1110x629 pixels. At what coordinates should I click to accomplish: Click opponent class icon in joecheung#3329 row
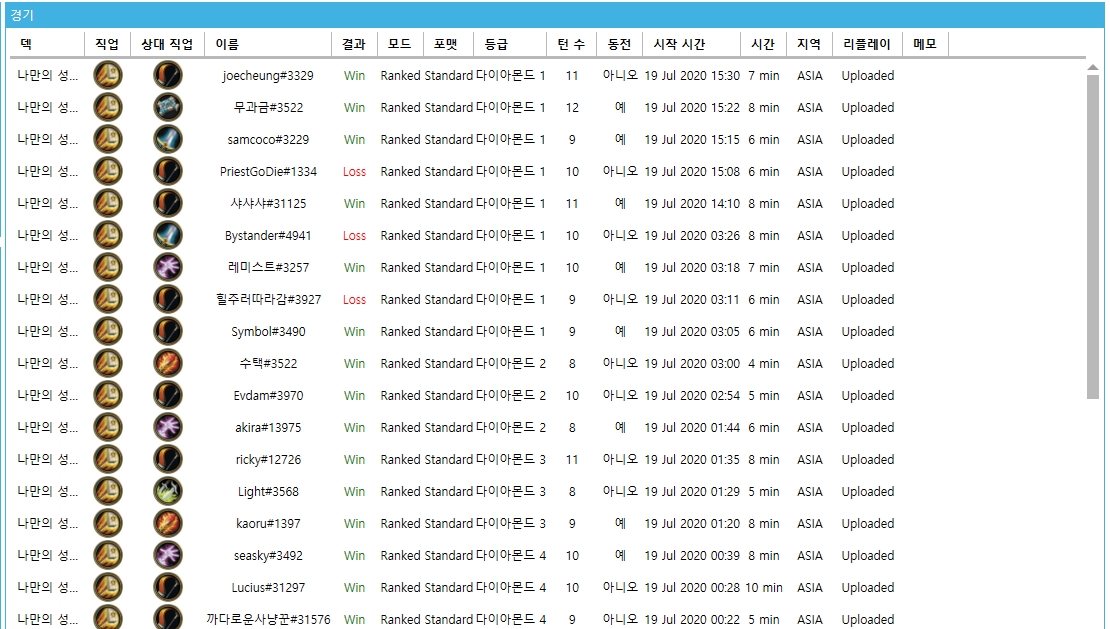[168, 76]
